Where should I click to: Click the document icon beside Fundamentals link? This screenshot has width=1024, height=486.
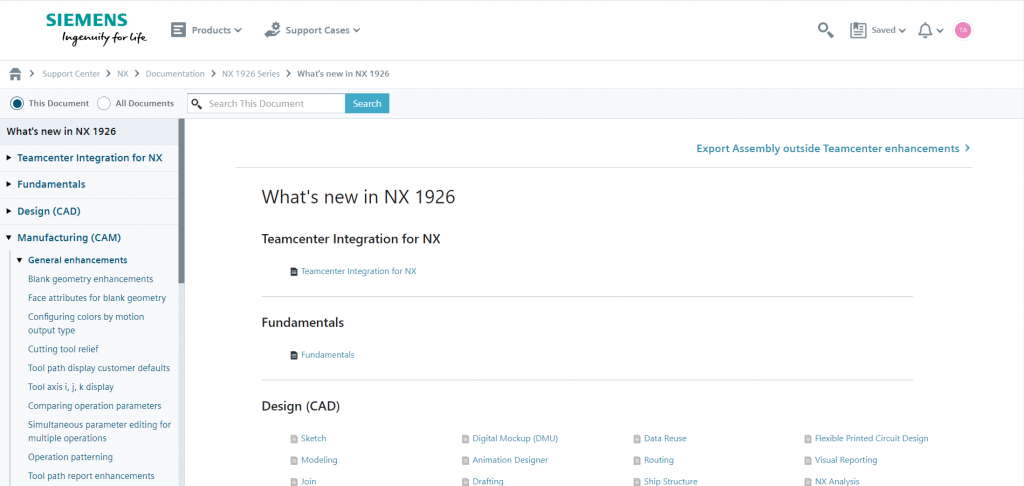pyautogui.click(x=294, y=355)
